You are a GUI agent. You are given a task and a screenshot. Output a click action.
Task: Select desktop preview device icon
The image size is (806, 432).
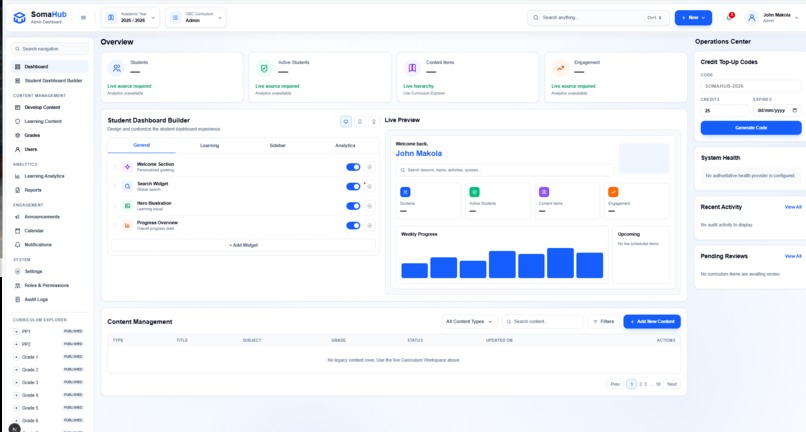point(346,121)
